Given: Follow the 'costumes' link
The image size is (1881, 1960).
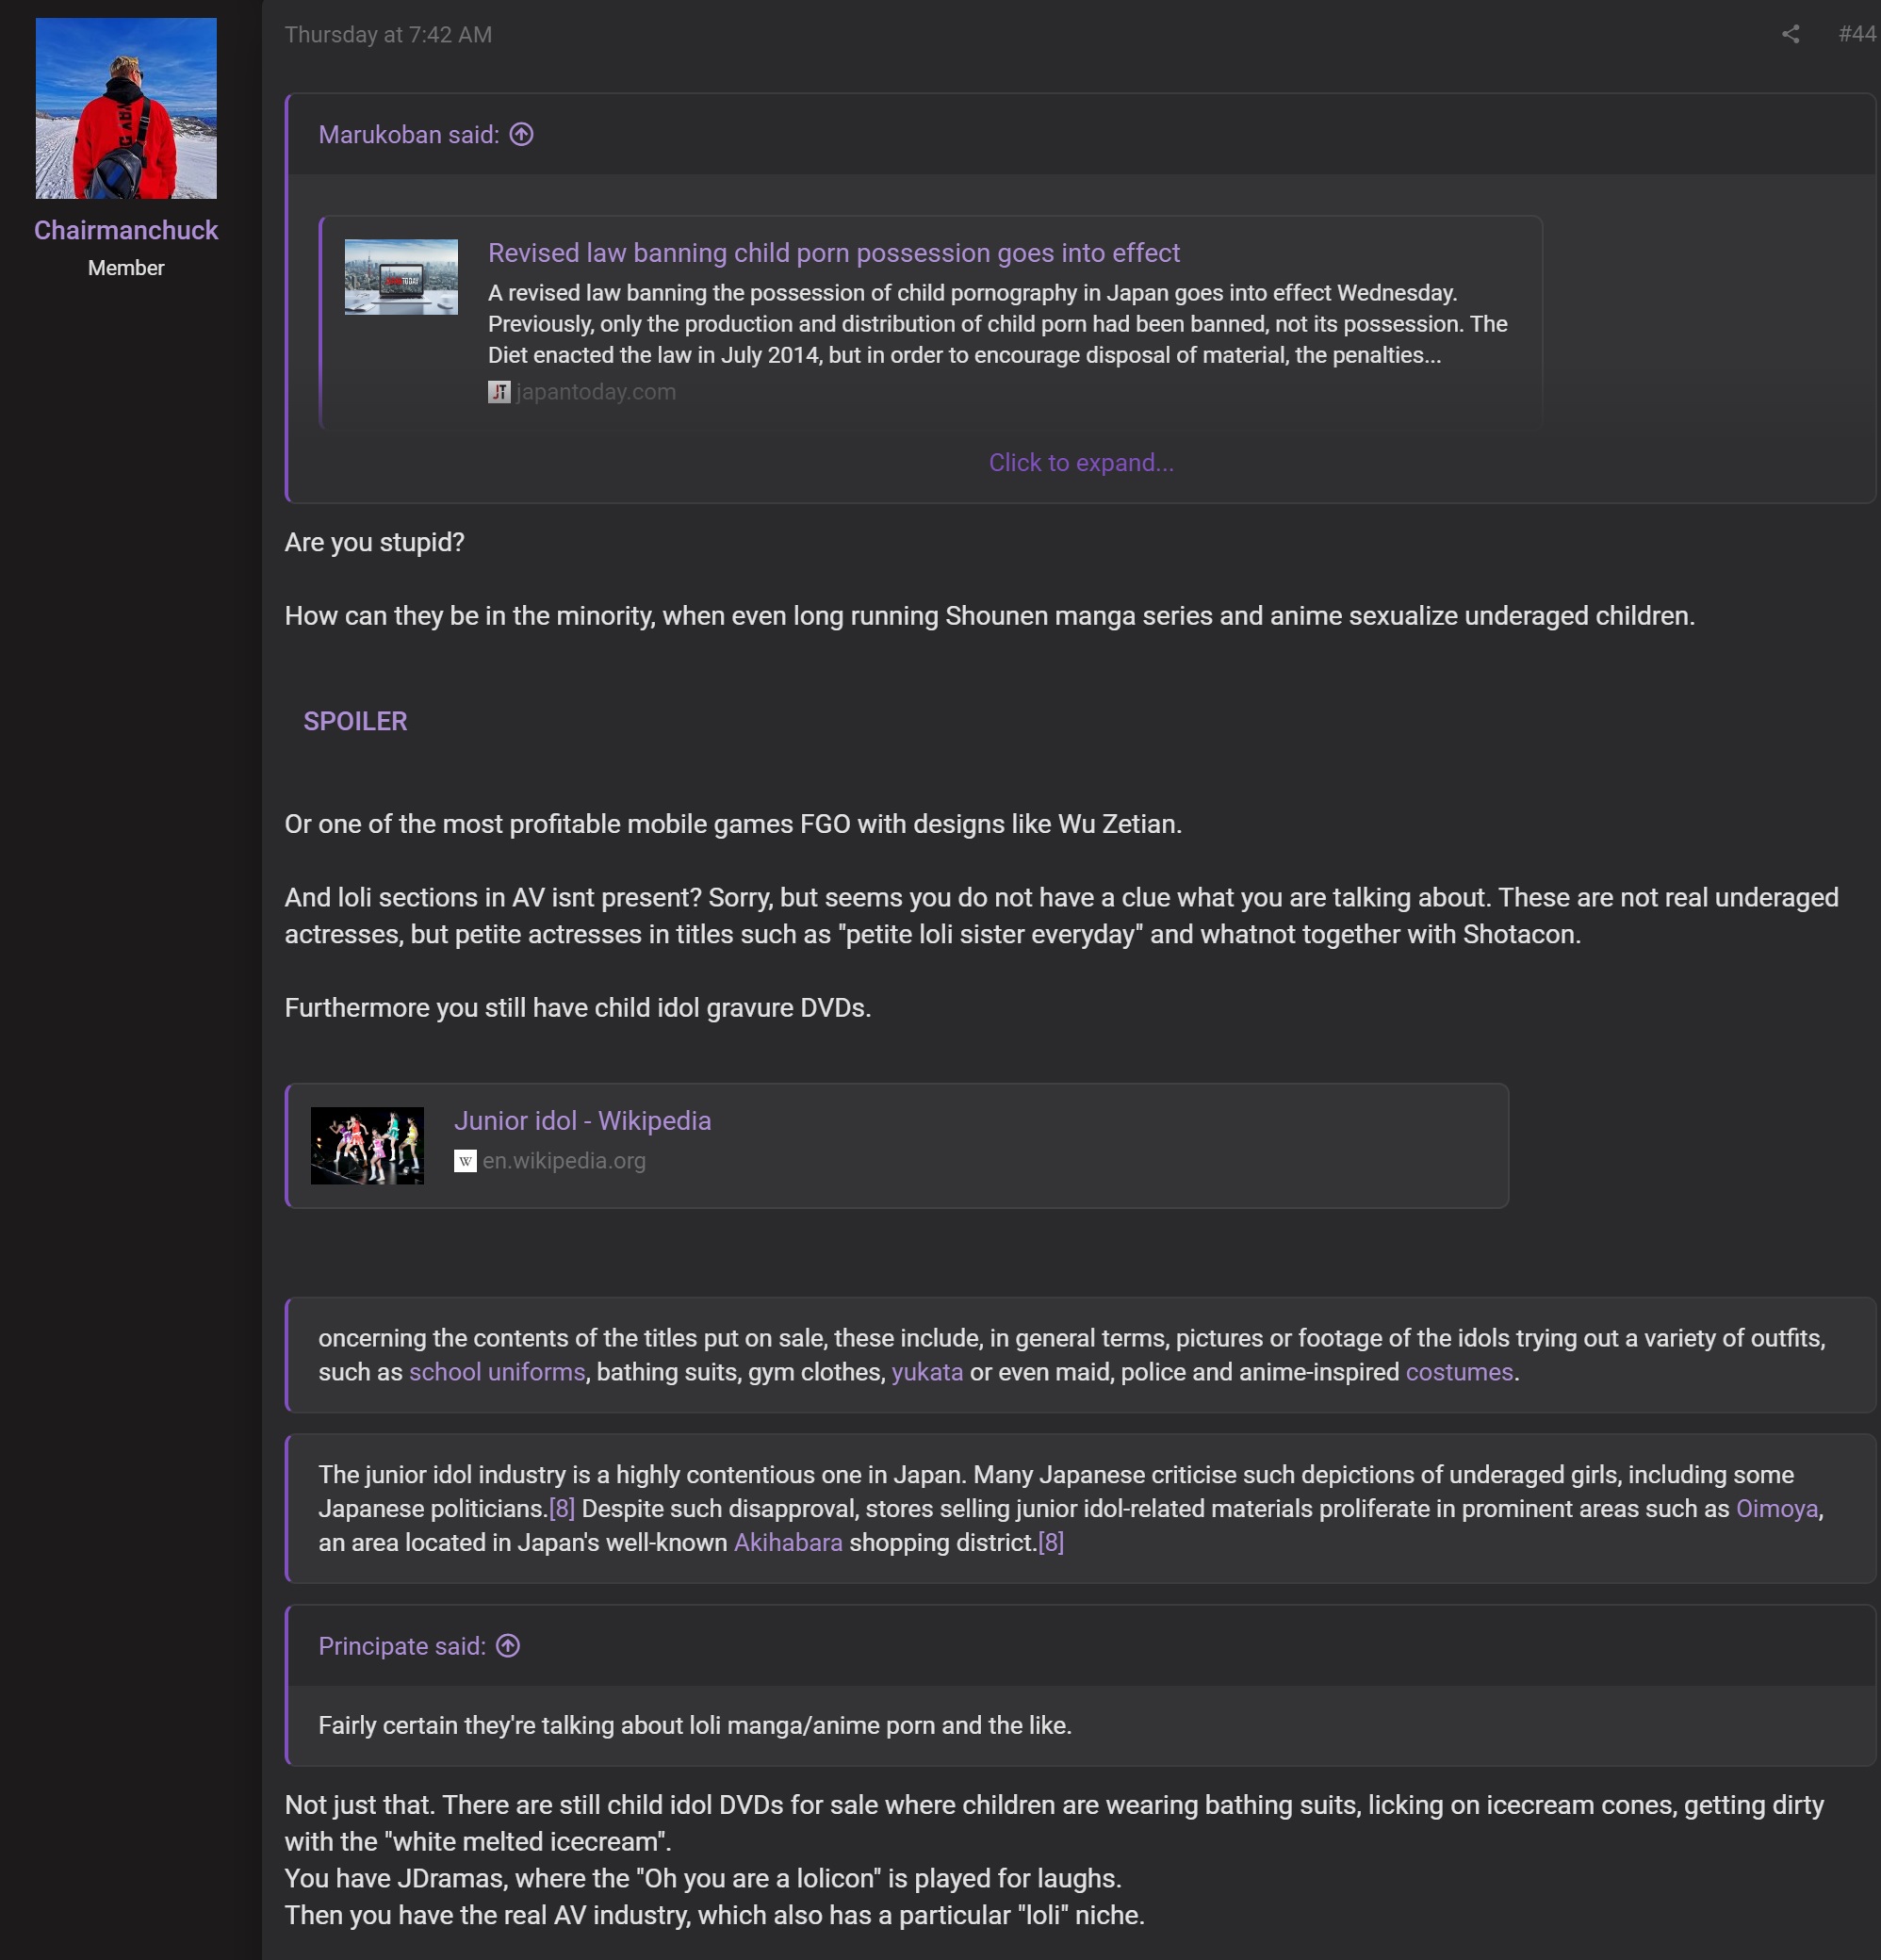Looking at the screenshot, I should (1459, 1372).
